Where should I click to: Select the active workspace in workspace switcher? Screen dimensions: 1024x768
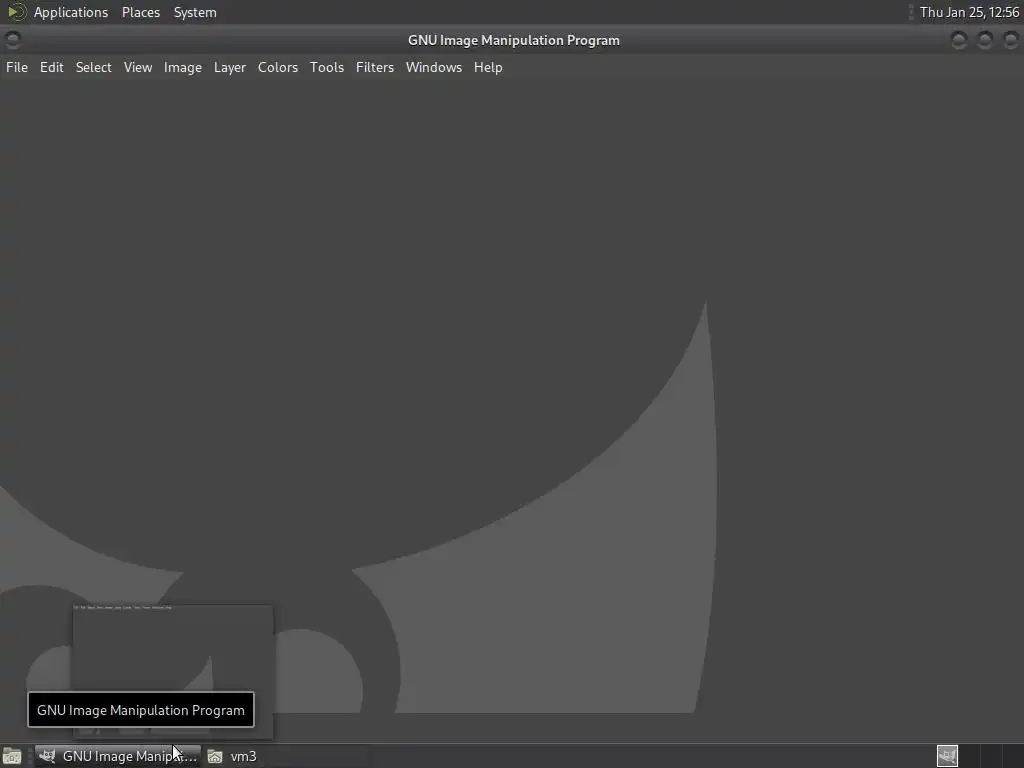pos(948,756)
